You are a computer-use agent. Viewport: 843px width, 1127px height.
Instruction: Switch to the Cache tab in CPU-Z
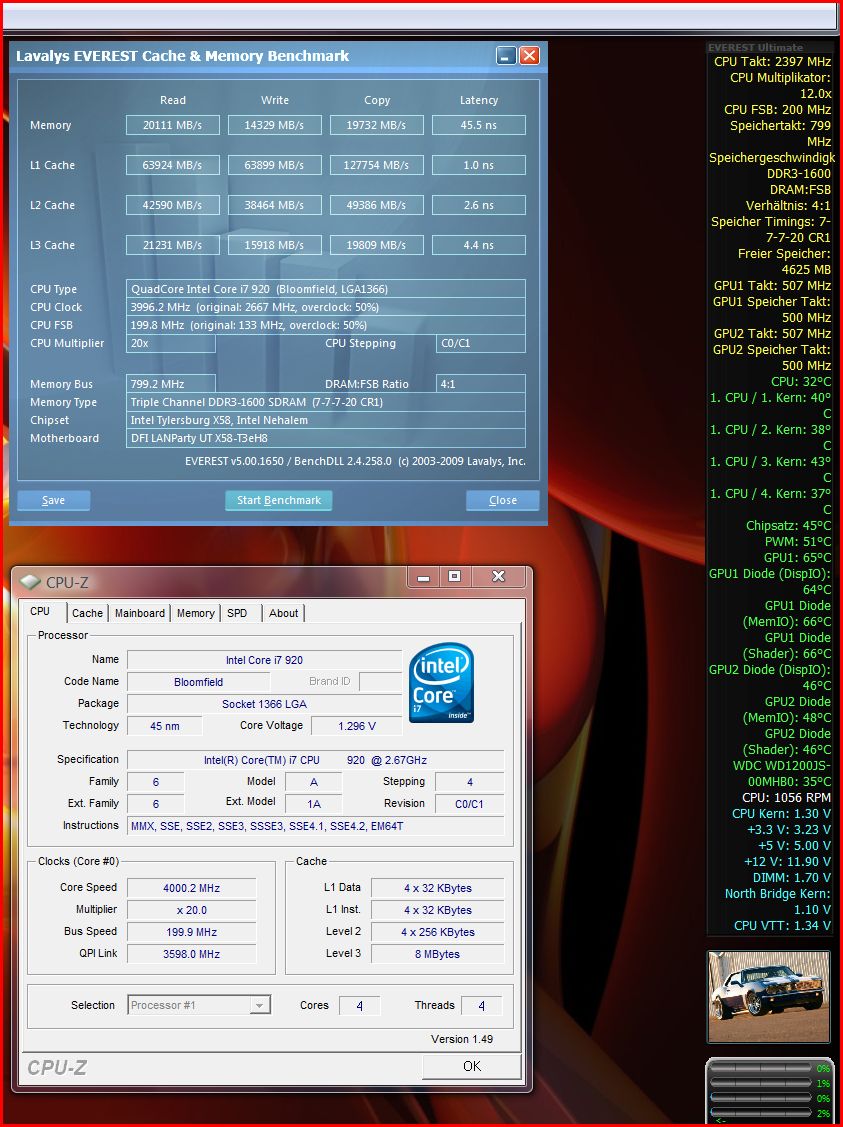pos(87,613)
